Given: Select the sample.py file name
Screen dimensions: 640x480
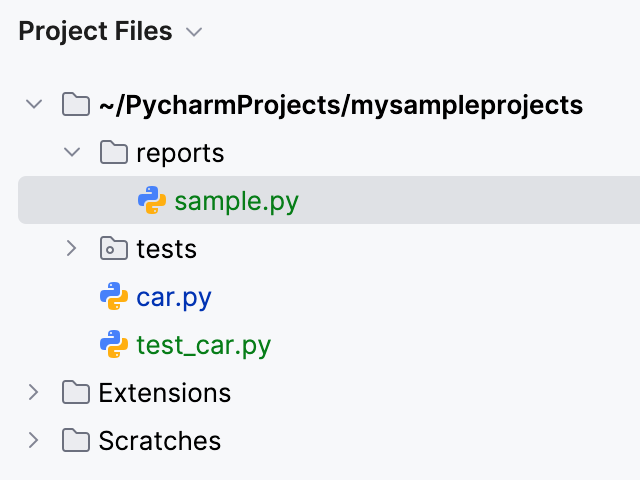Looking at the screenshot, I should click(236, 201).
